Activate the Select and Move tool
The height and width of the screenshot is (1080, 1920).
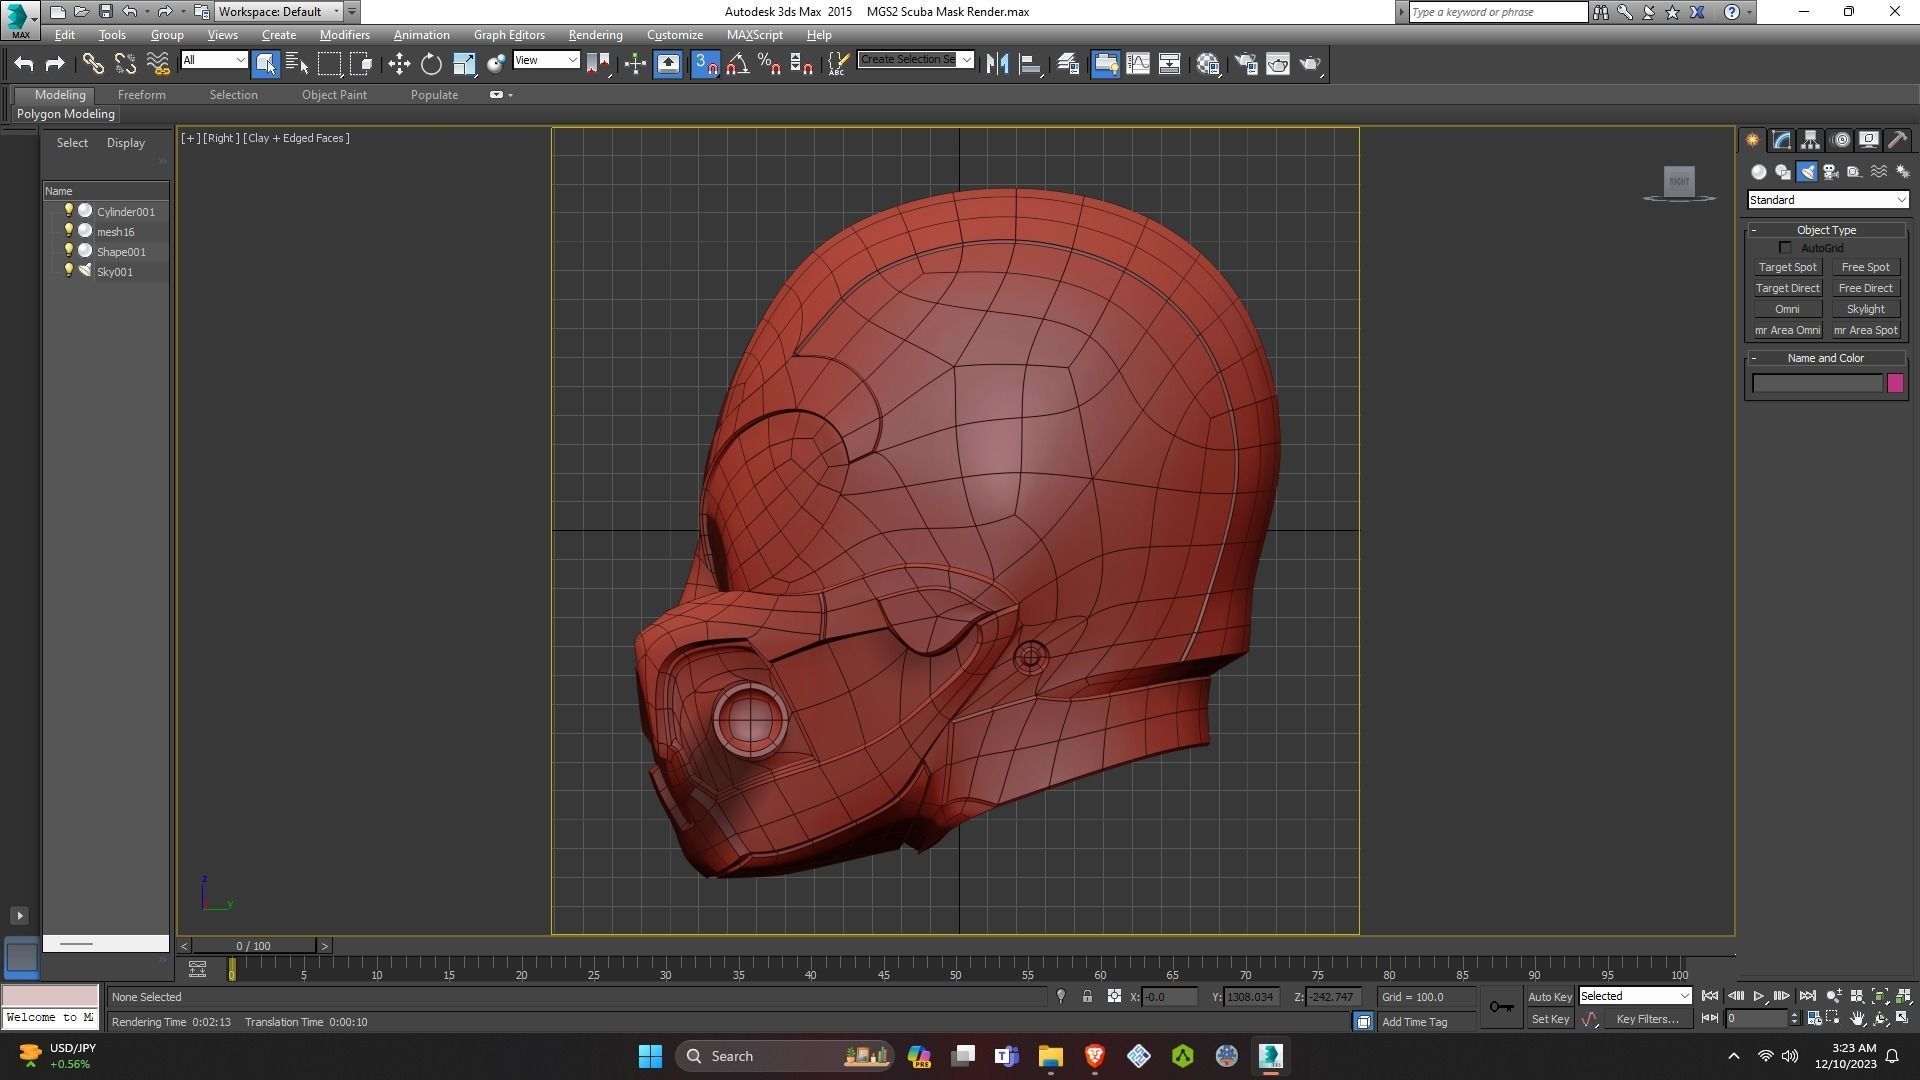399,64
